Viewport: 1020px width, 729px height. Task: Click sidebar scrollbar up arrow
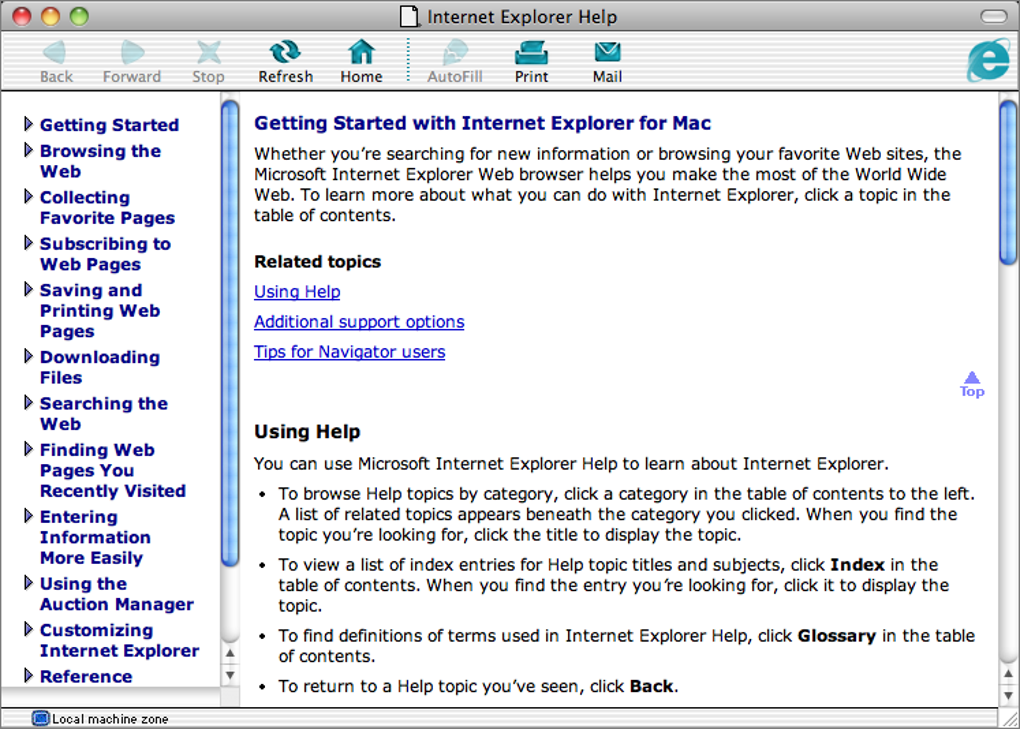point(230,653)
